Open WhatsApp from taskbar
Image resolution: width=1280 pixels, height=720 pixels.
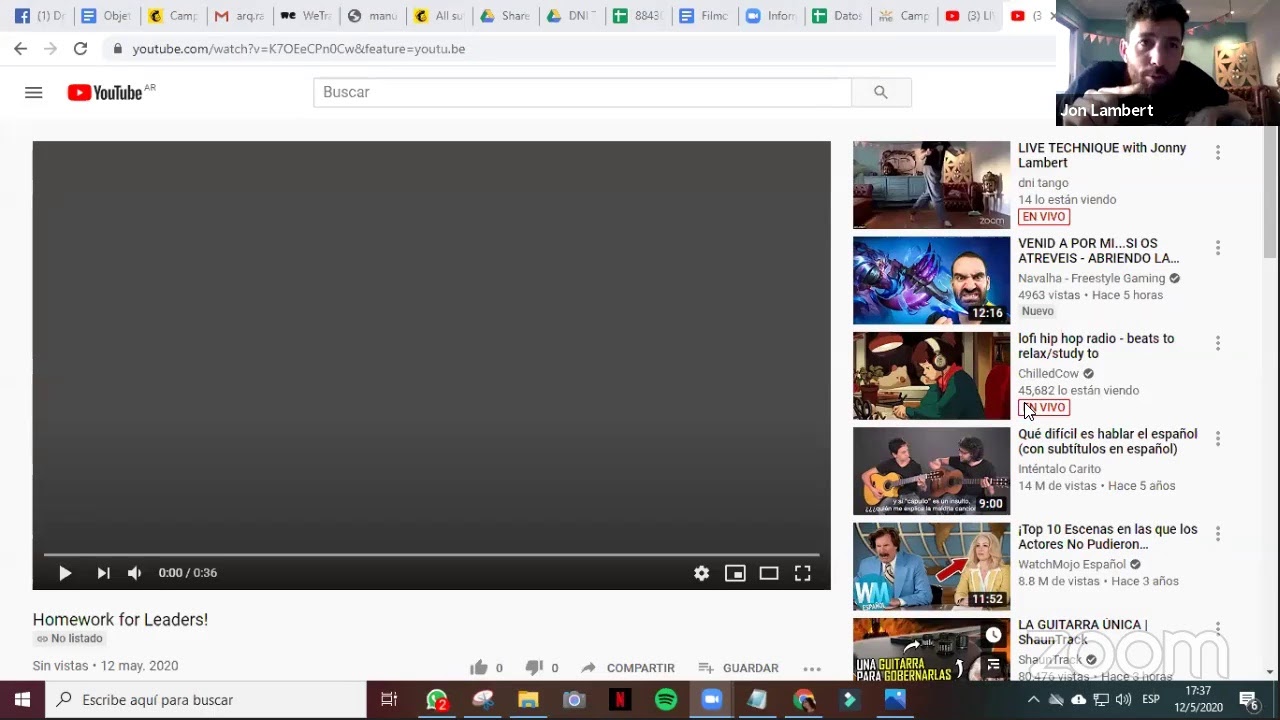(x=437, y=700)
